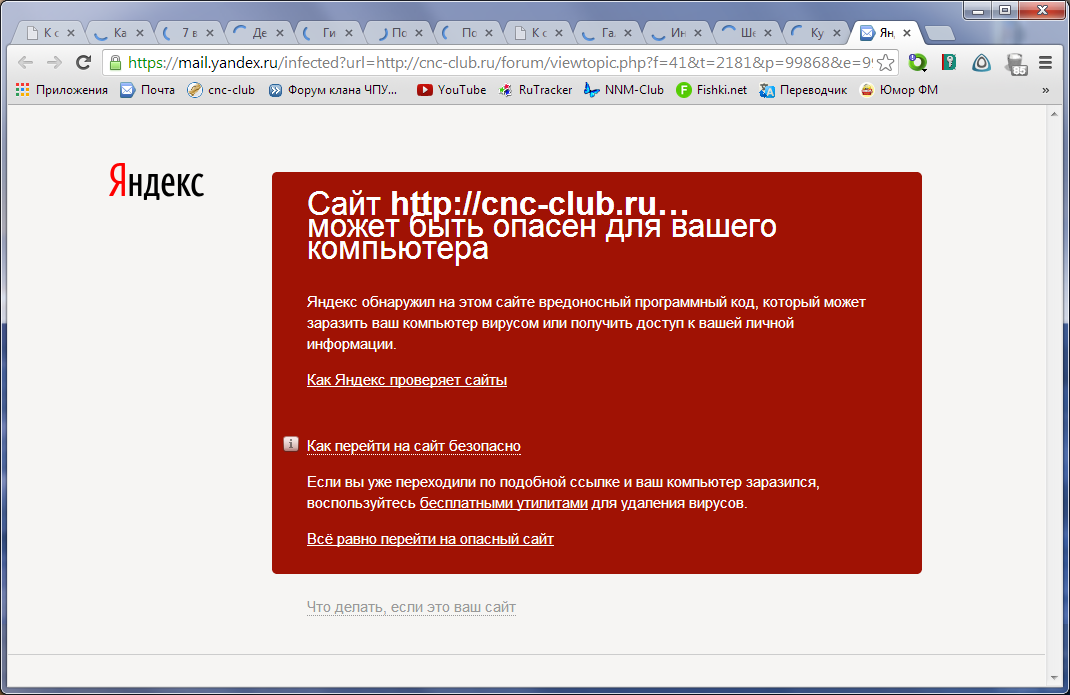Switch to the tab labeled Ги
Viewport: 1070px width, 695px height.
pyautogui.click(x=328, y=32)
